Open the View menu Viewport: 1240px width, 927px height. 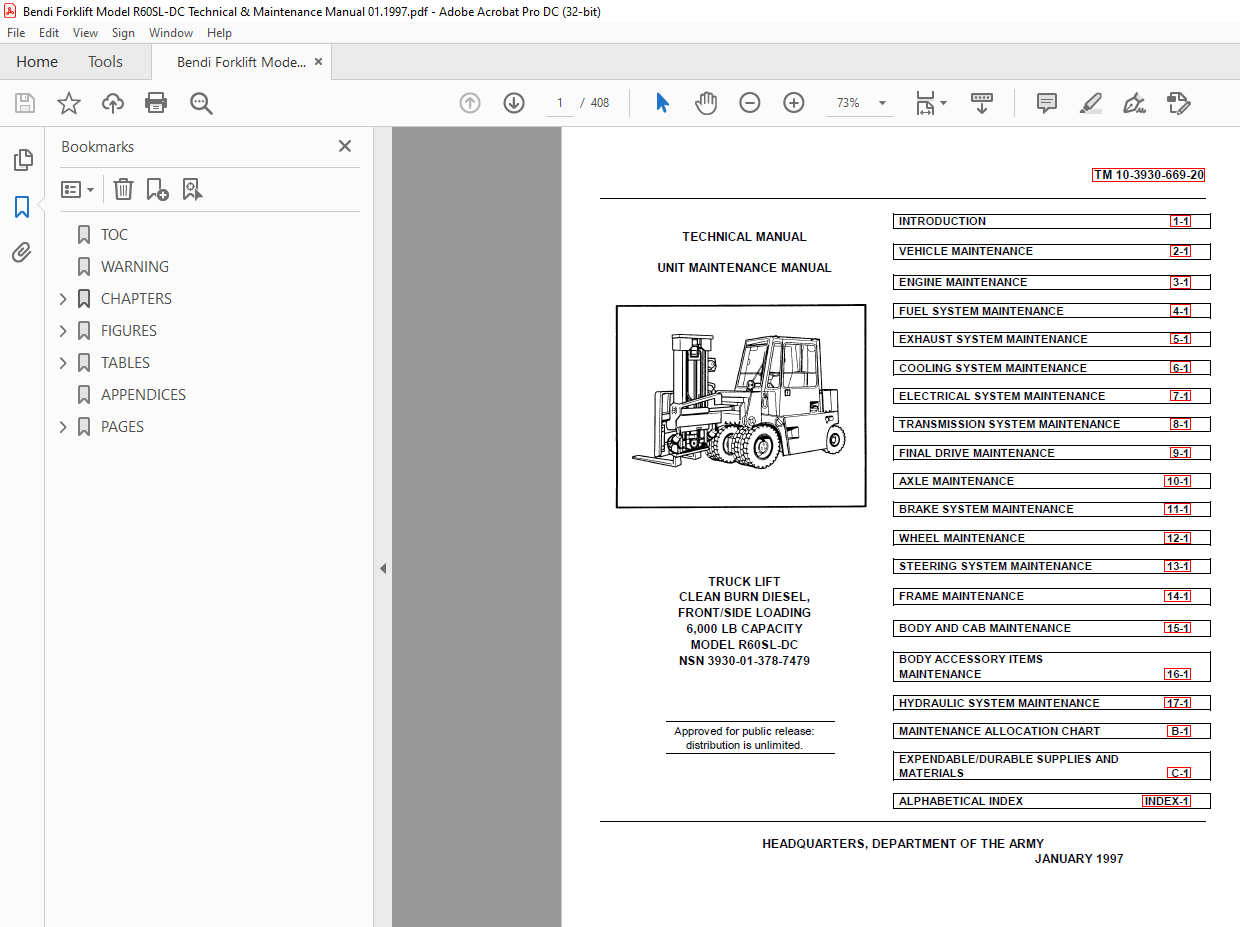(x=86, y=33)
